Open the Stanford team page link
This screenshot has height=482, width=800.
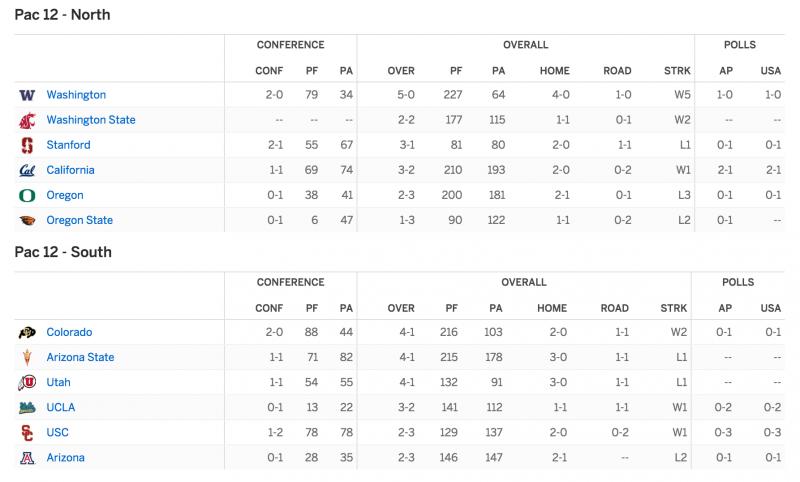tap(68, 145)
